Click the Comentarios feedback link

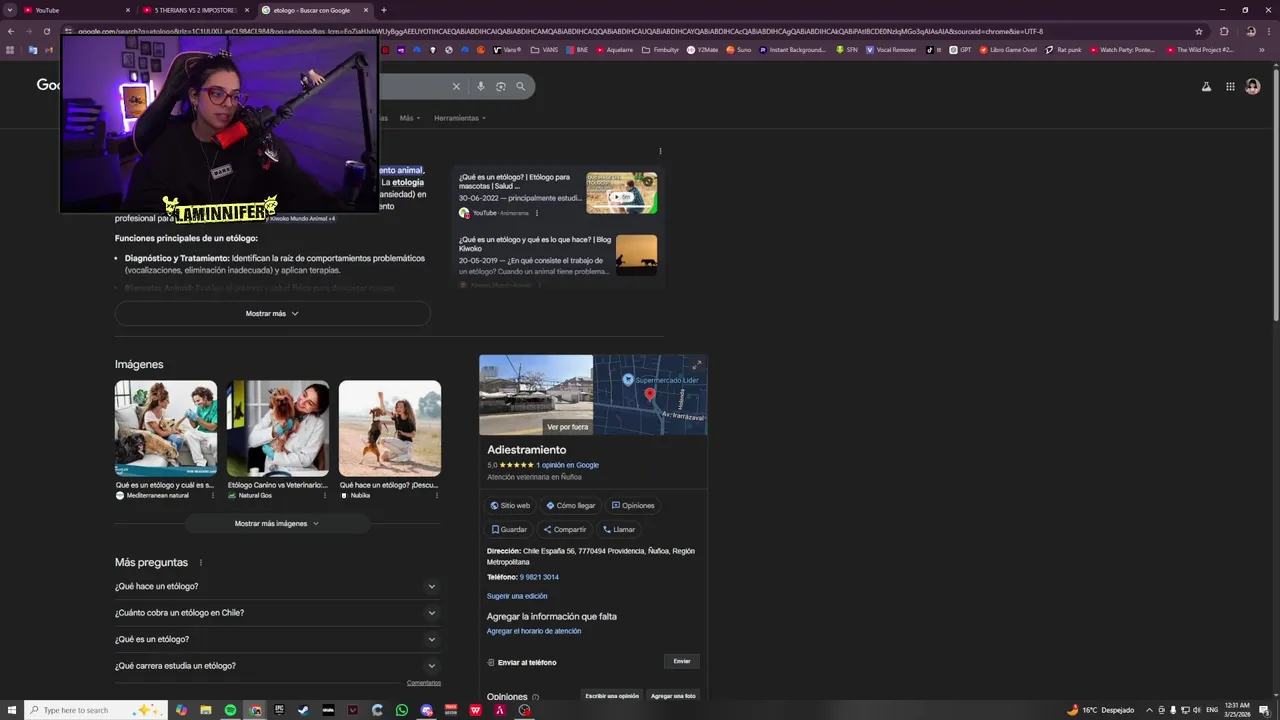424,683
